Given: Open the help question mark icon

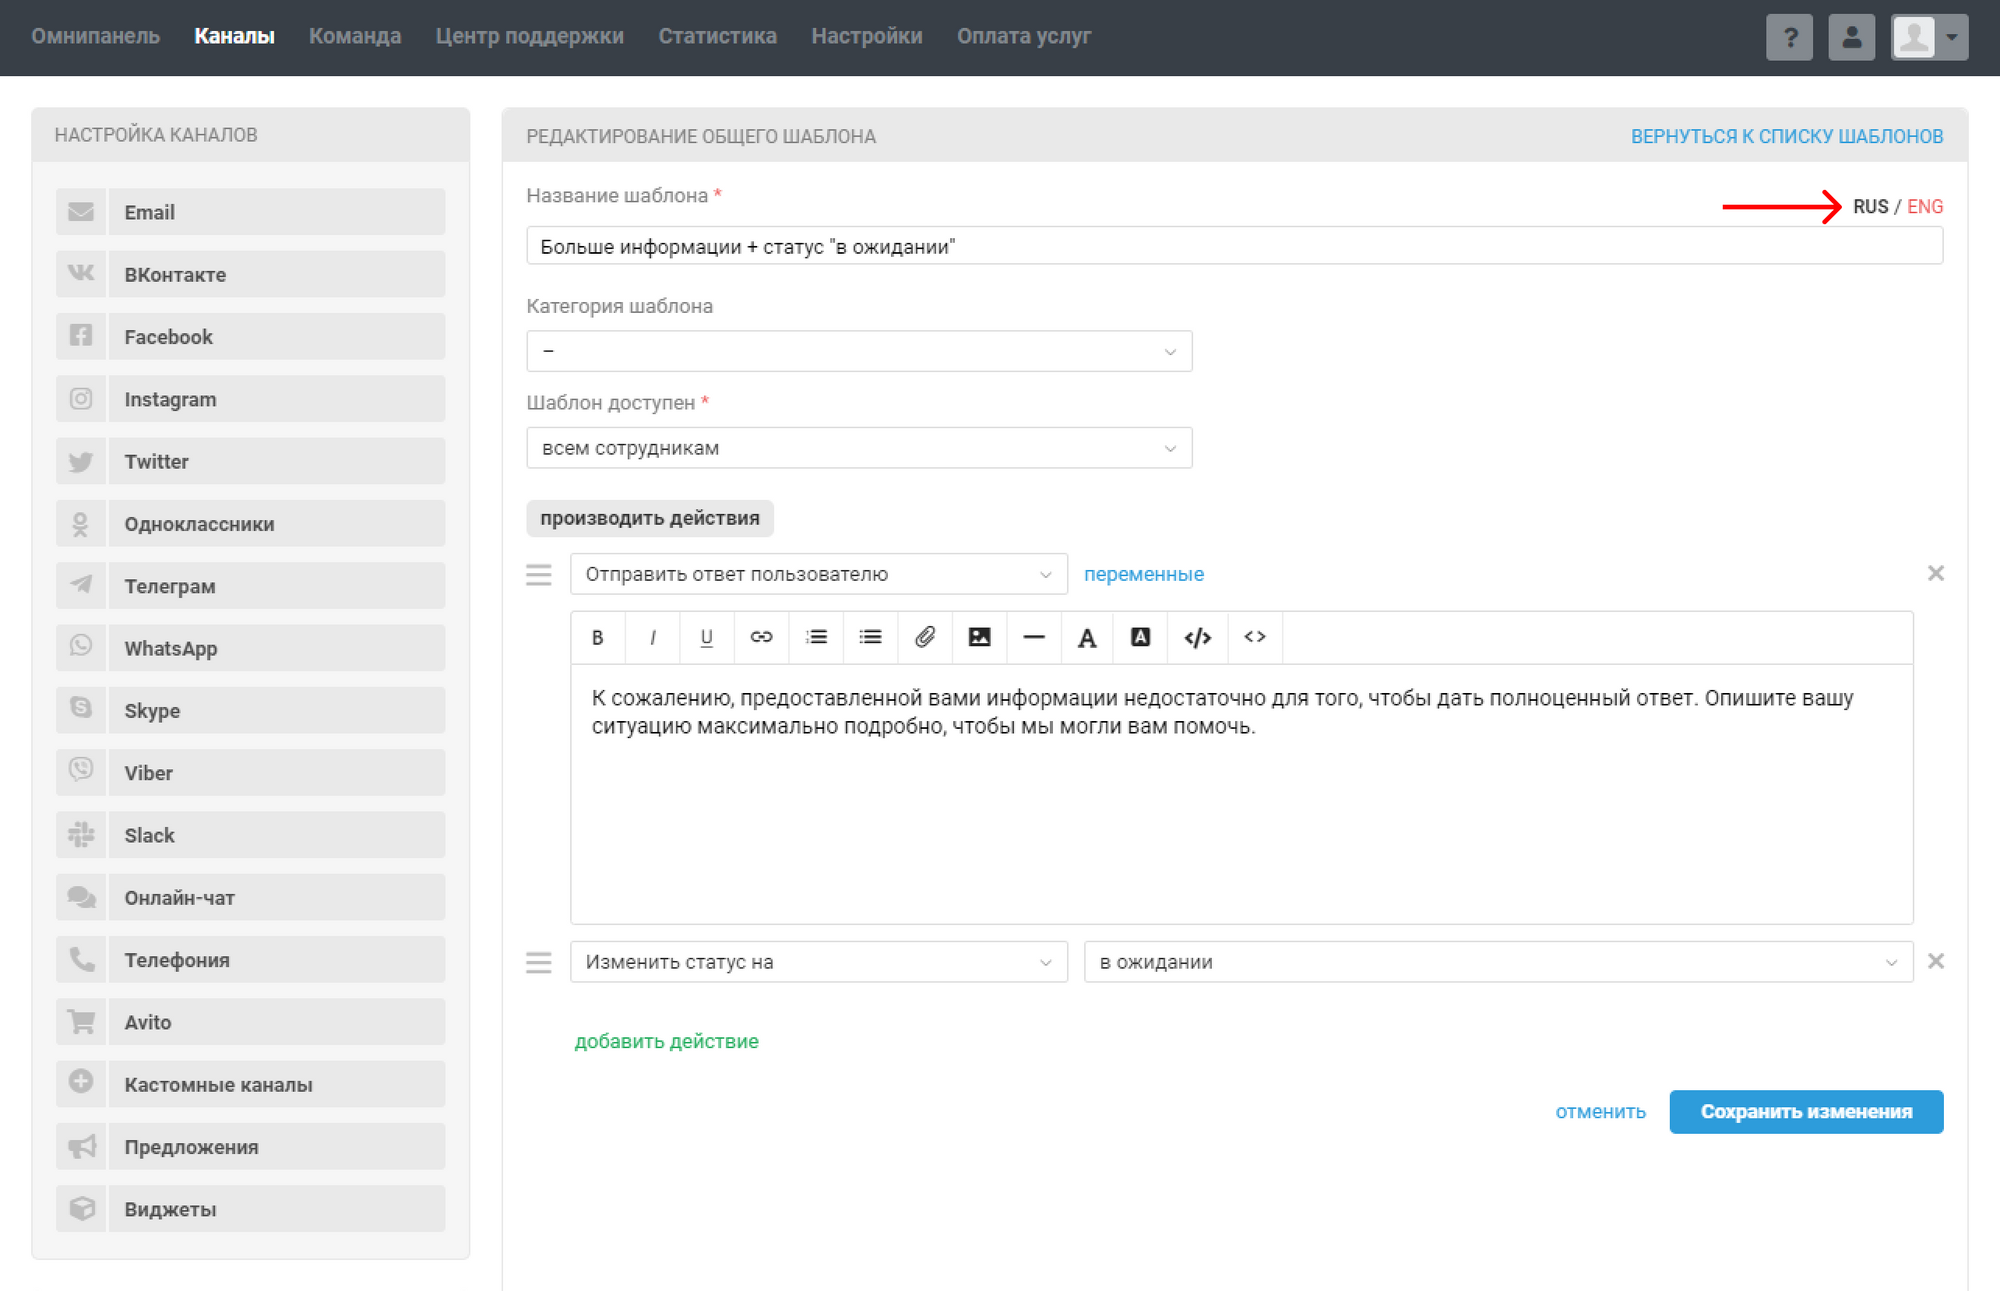Looking at the screenshot, I should click(x=1789, y=38).
